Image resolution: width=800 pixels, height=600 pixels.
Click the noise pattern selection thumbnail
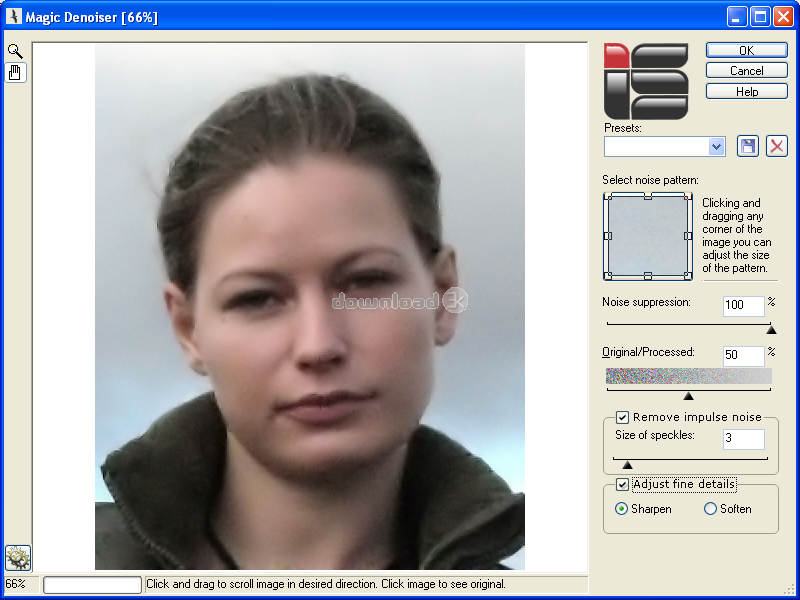point(648,236)
